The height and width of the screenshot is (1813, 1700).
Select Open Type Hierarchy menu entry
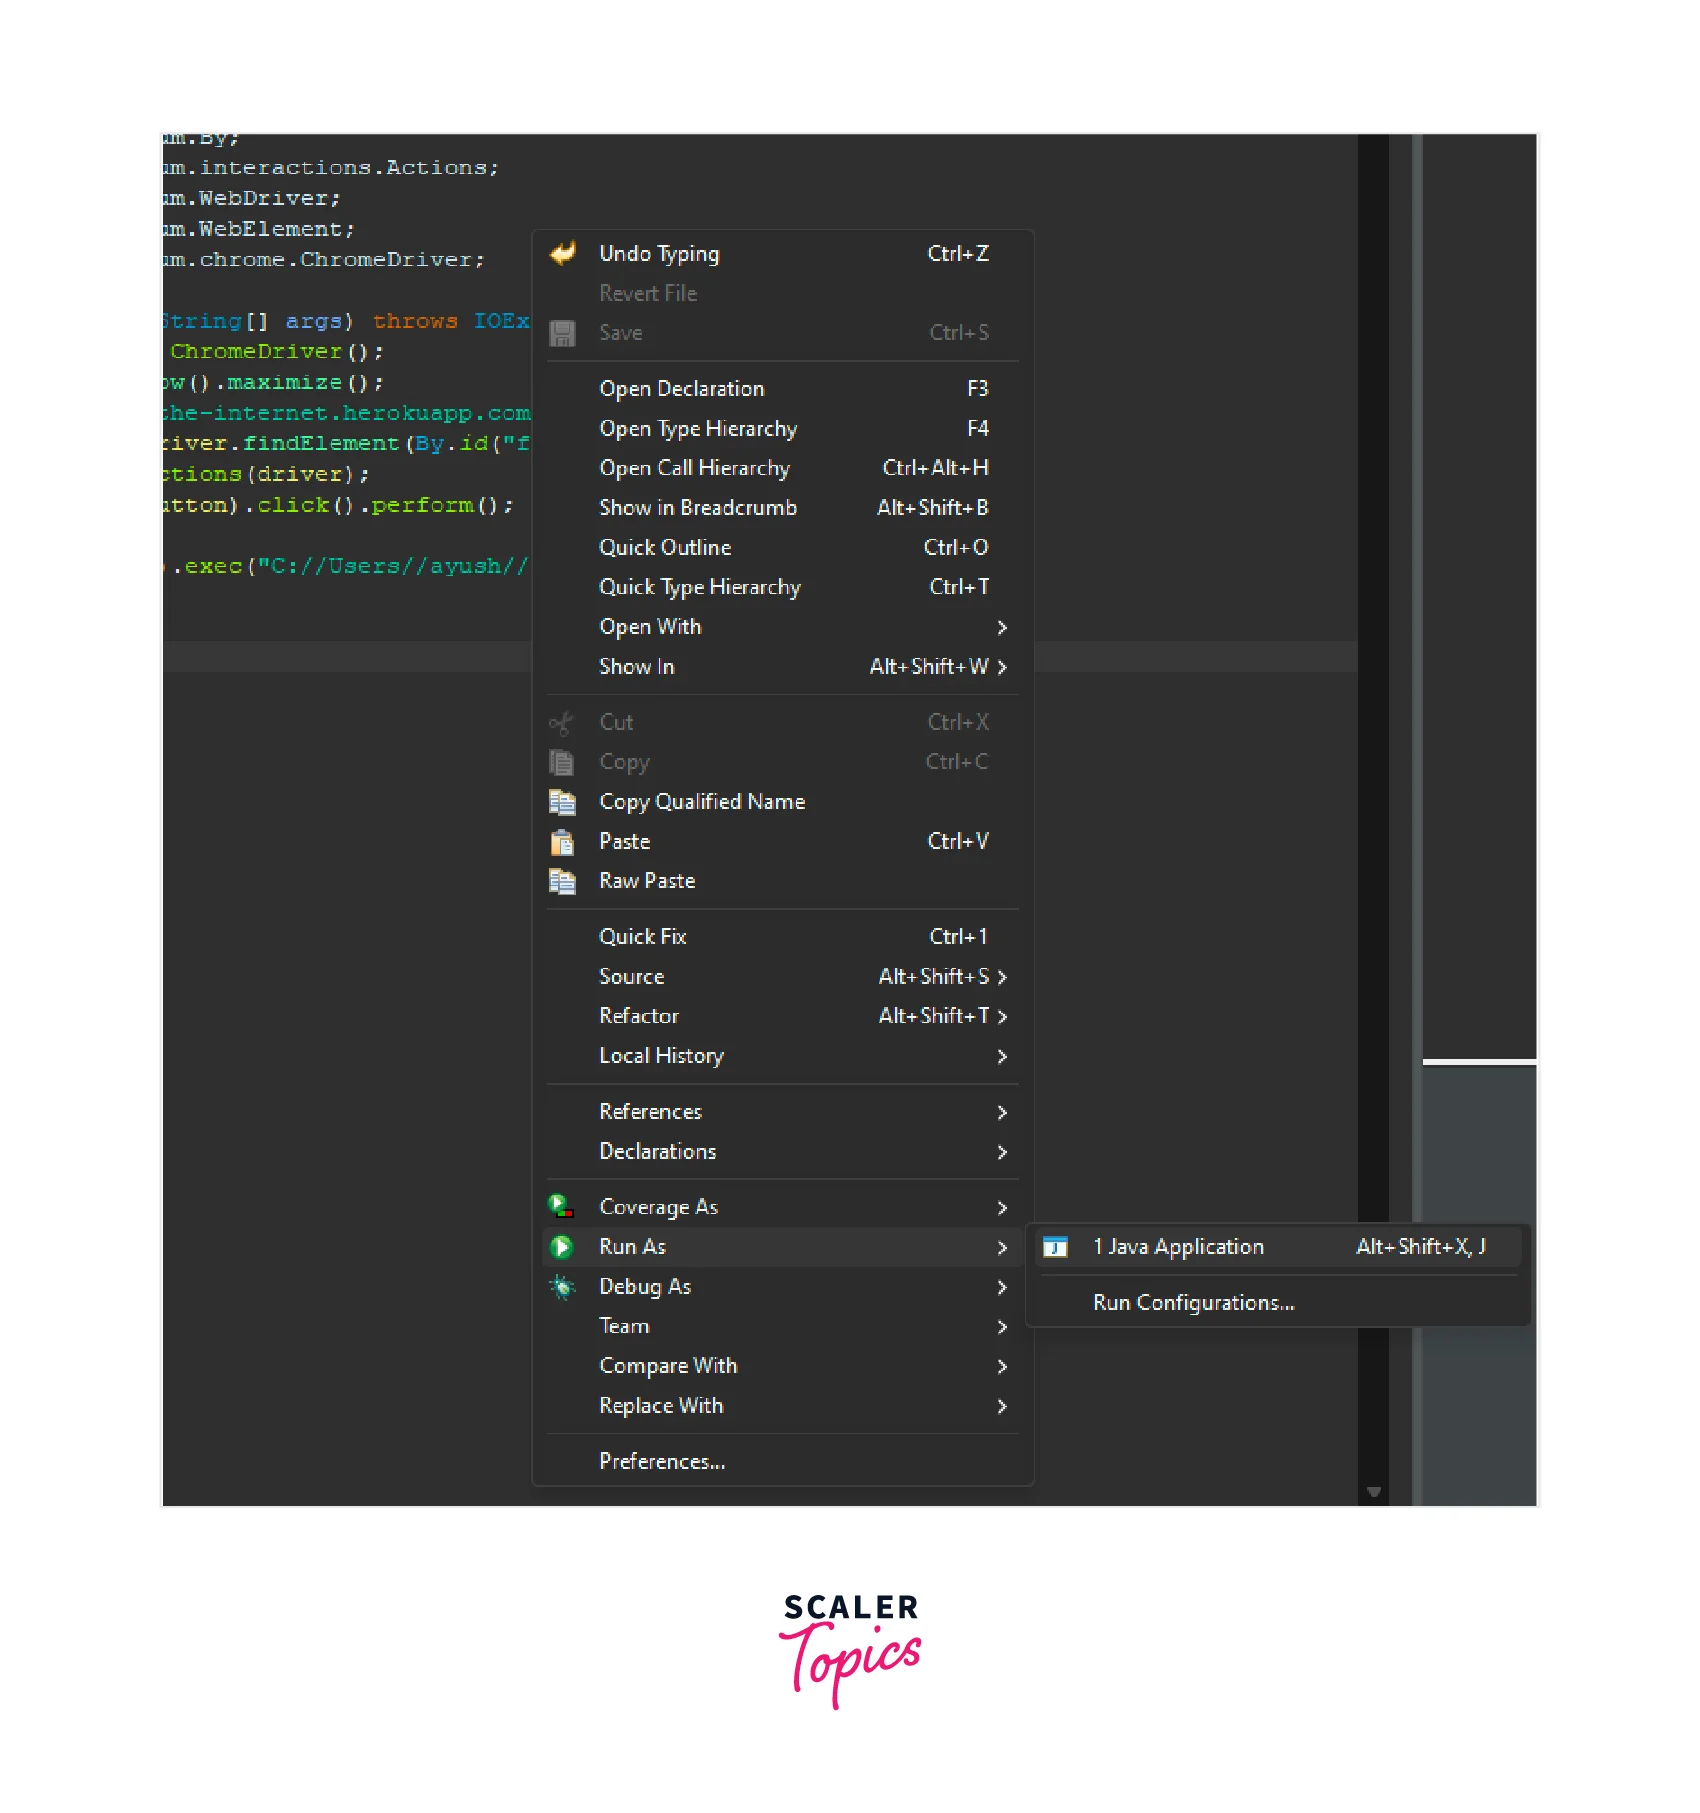coord(698,429)
